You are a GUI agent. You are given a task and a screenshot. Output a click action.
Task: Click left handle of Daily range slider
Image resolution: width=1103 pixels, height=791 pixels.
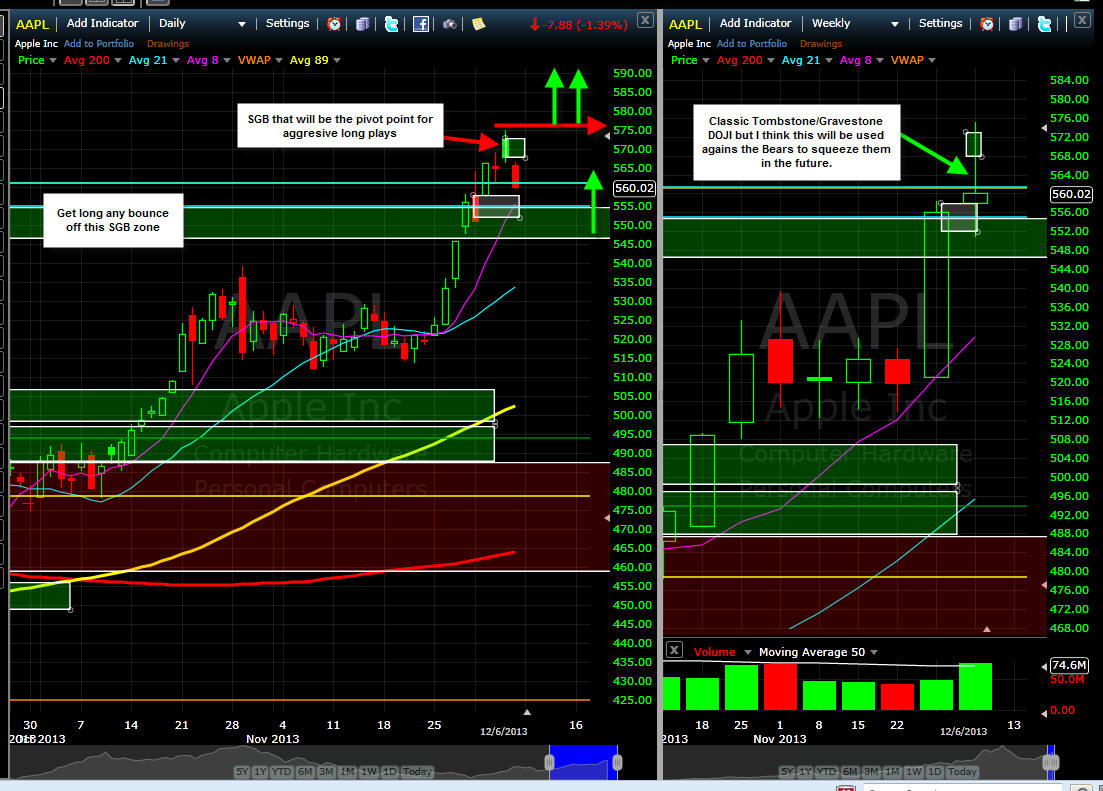click(549, 762)
